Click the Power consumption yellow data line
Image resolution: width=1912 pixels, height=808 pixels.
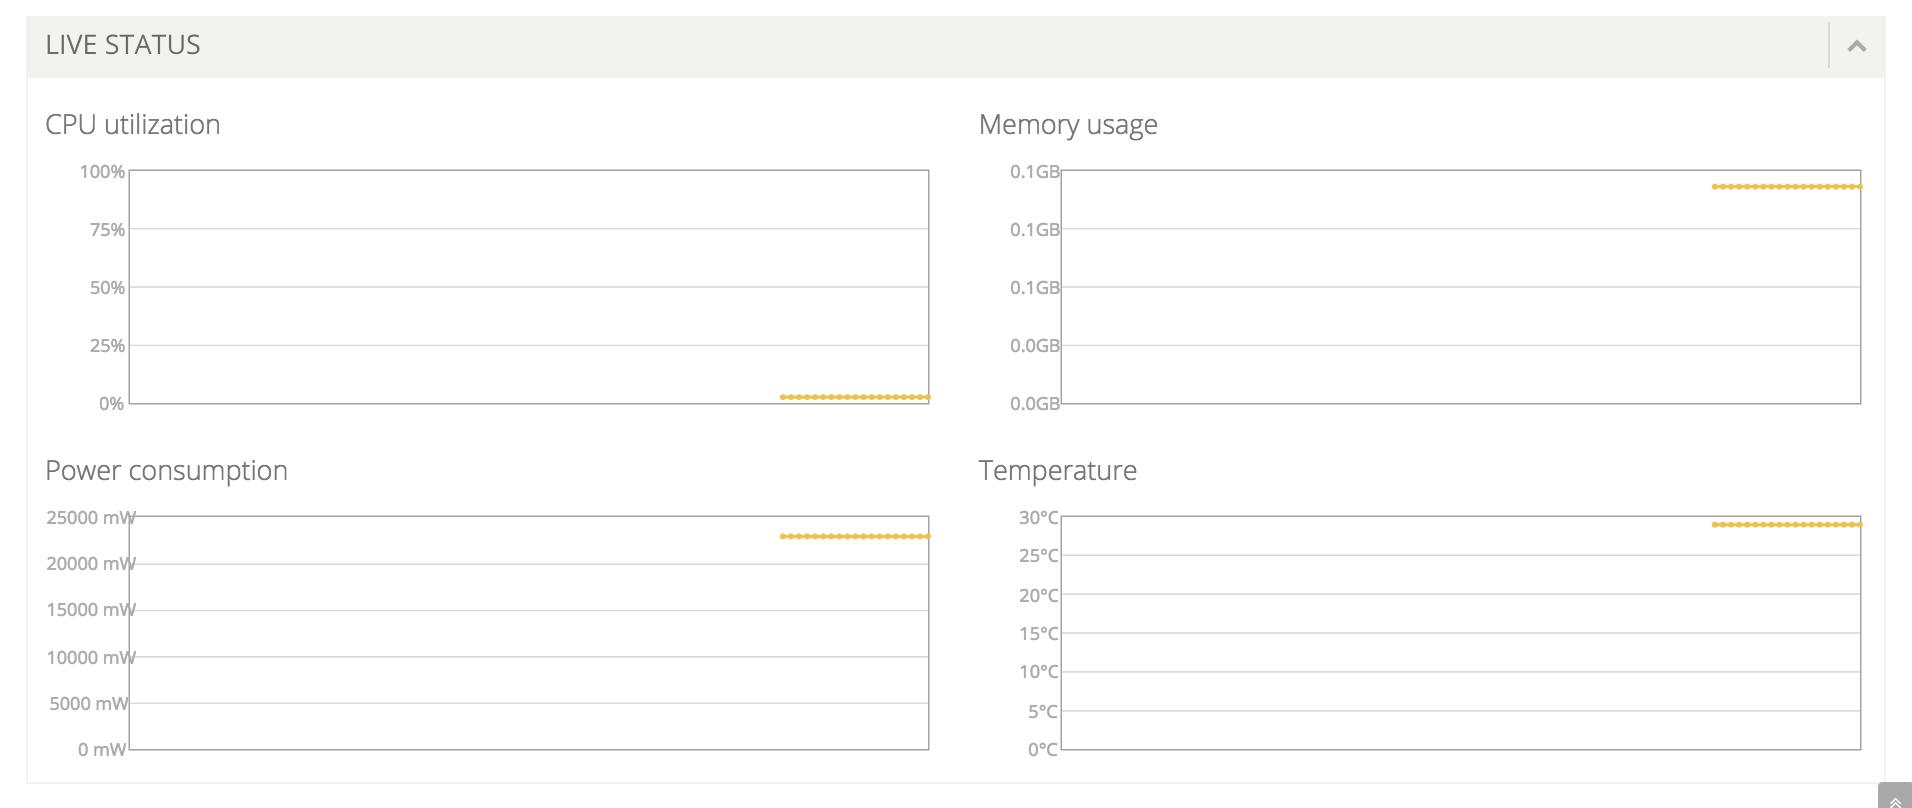tap(855, 537)
